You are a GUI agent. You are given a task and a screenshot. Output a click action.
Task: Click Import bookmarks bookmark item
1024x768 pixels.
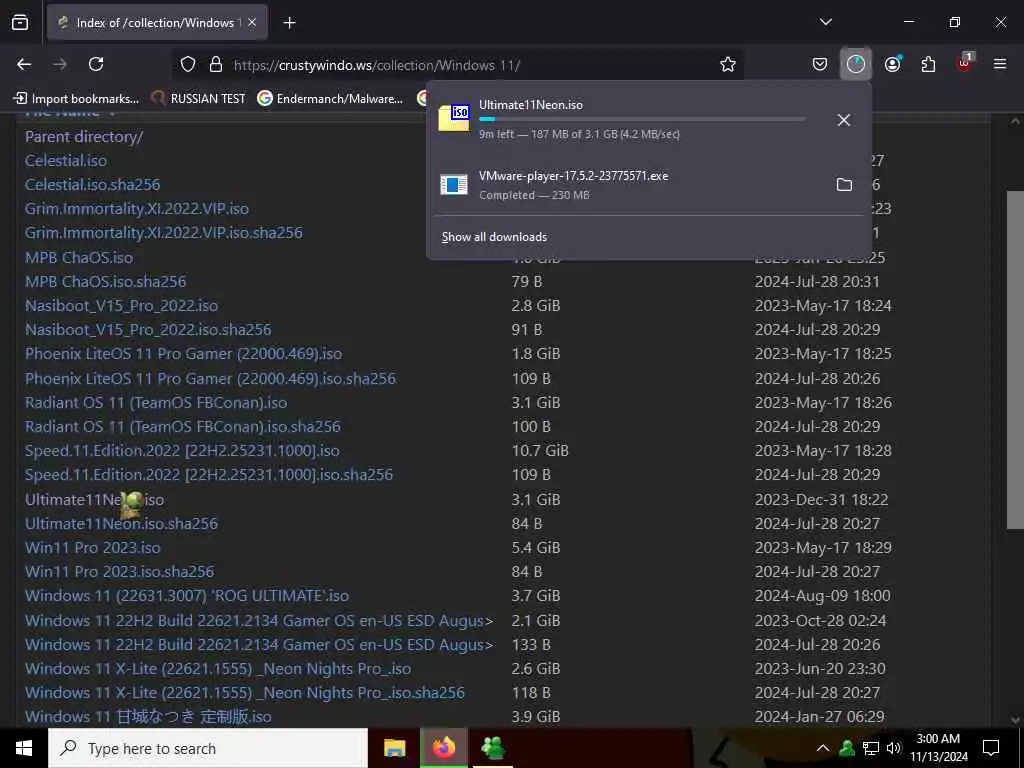click(x=76, y=99)
